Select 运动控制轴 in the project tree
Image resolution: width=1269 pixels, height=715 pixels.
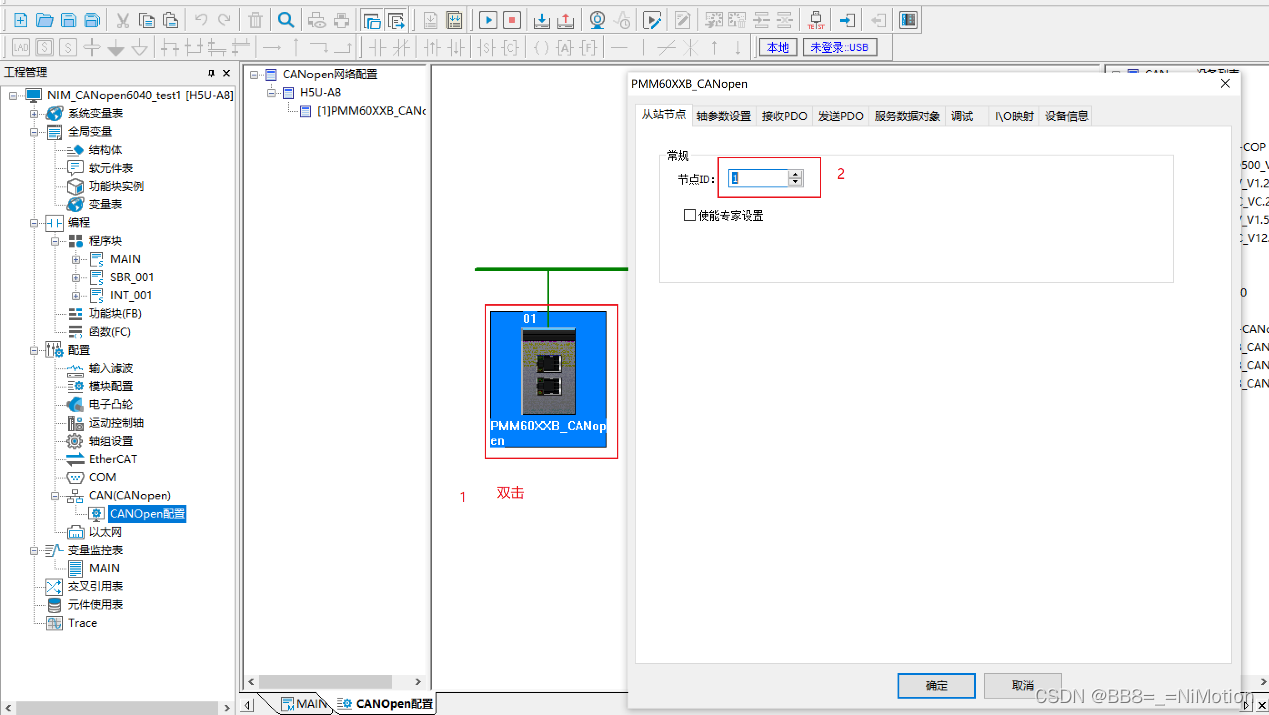point(116,422)
